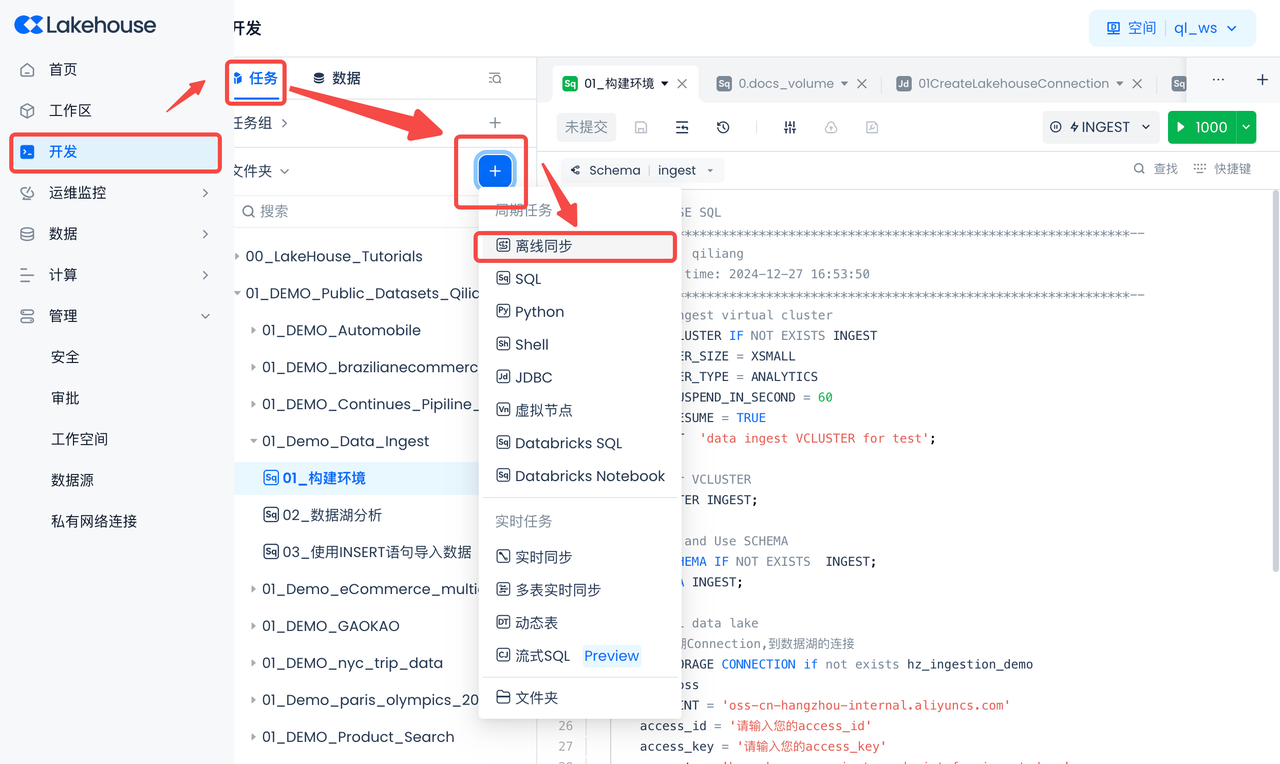This screenshot has height=764, width=1280.
Task: Open the tab overflow ellipsis menu
Action: point(1218,80)
